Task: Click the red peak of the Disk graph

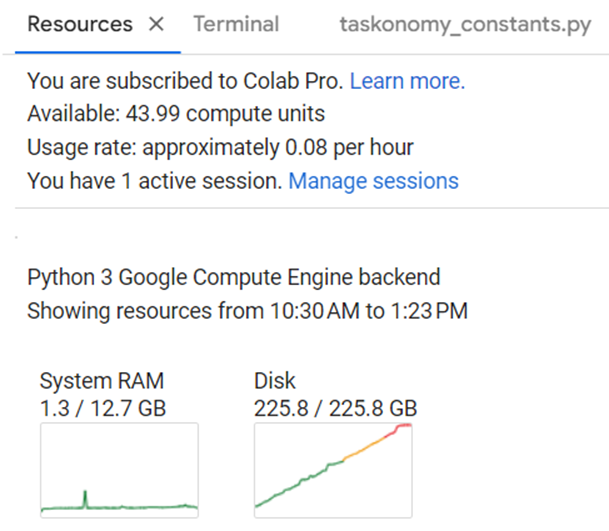Action: 402,427
